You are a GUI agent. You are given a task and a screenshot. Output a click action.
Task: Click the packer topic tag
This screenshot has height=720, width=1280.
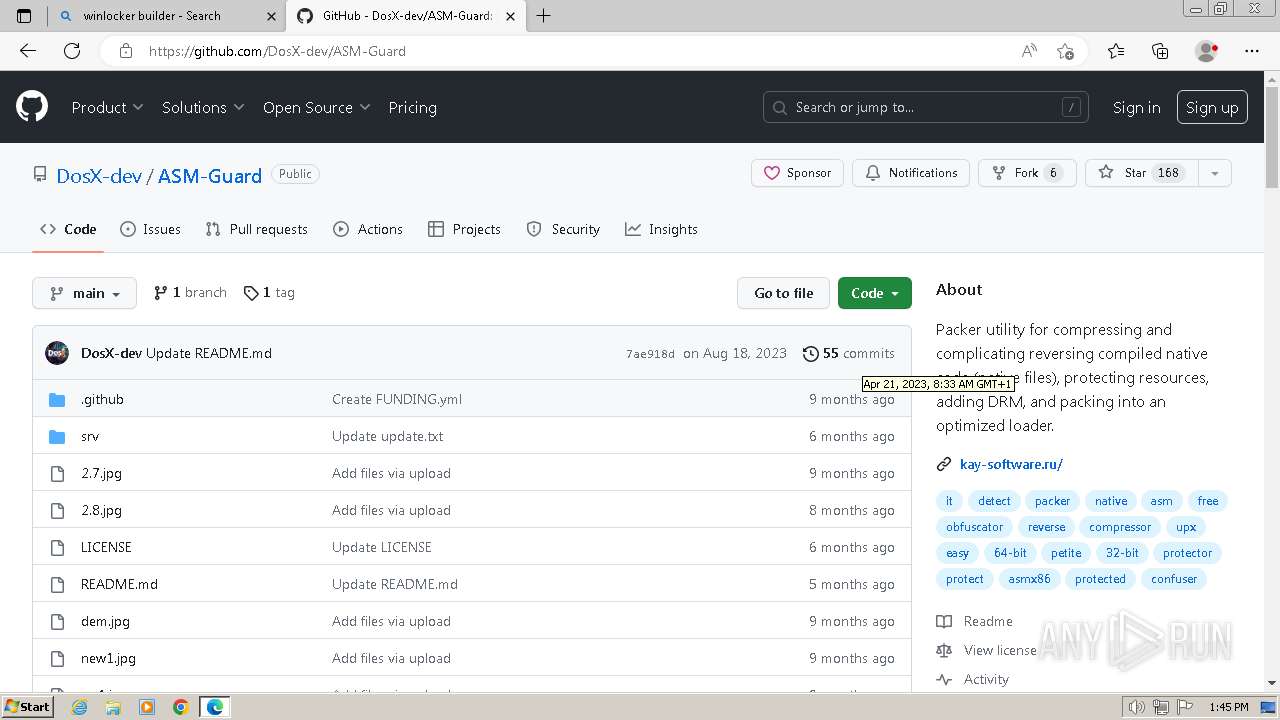(1052, 501)
